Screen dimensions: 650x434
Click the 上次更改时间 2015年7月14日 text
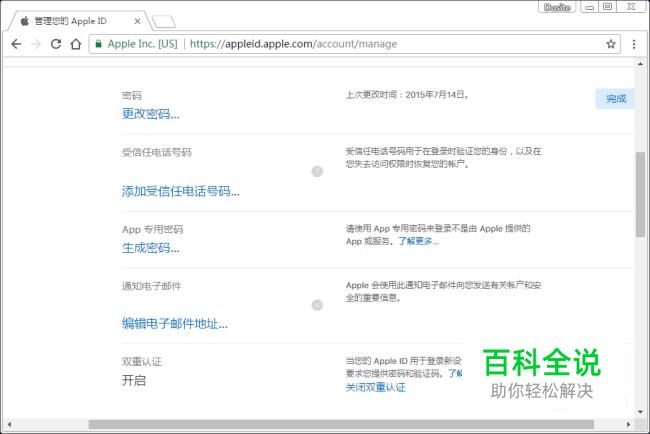[x=407, y=95]
